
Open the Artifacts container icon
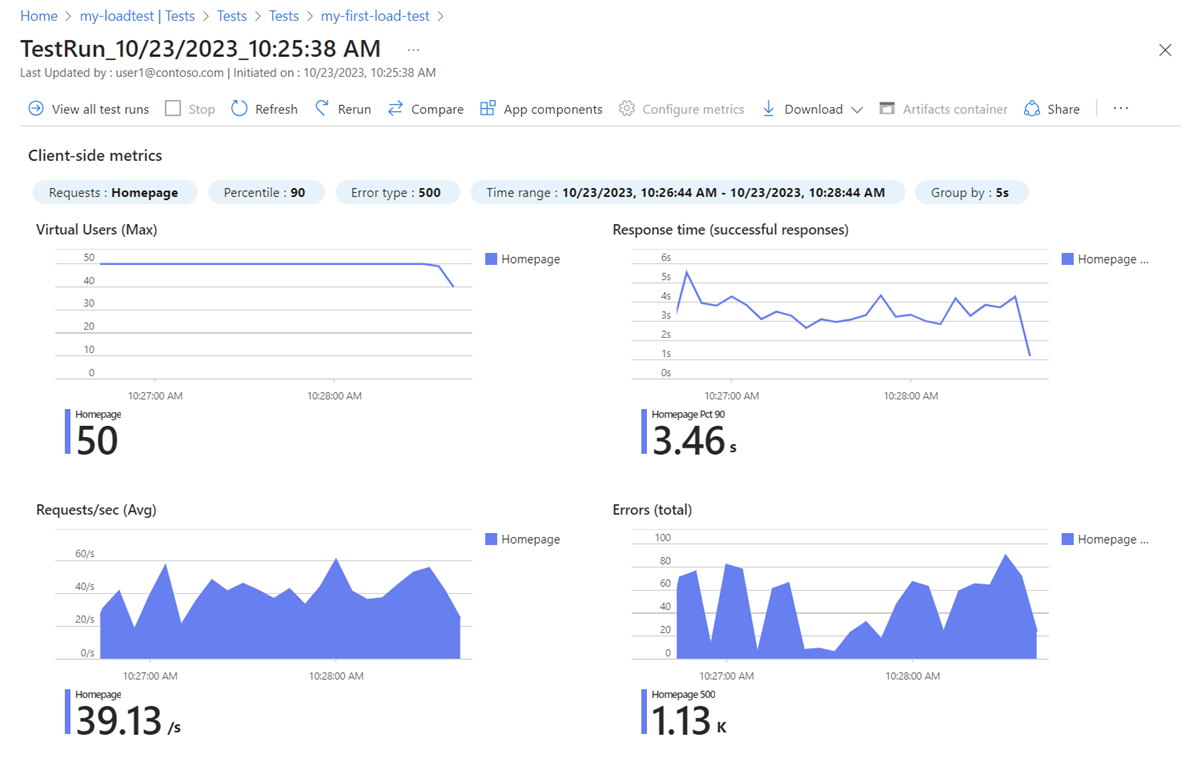[887, 109]
